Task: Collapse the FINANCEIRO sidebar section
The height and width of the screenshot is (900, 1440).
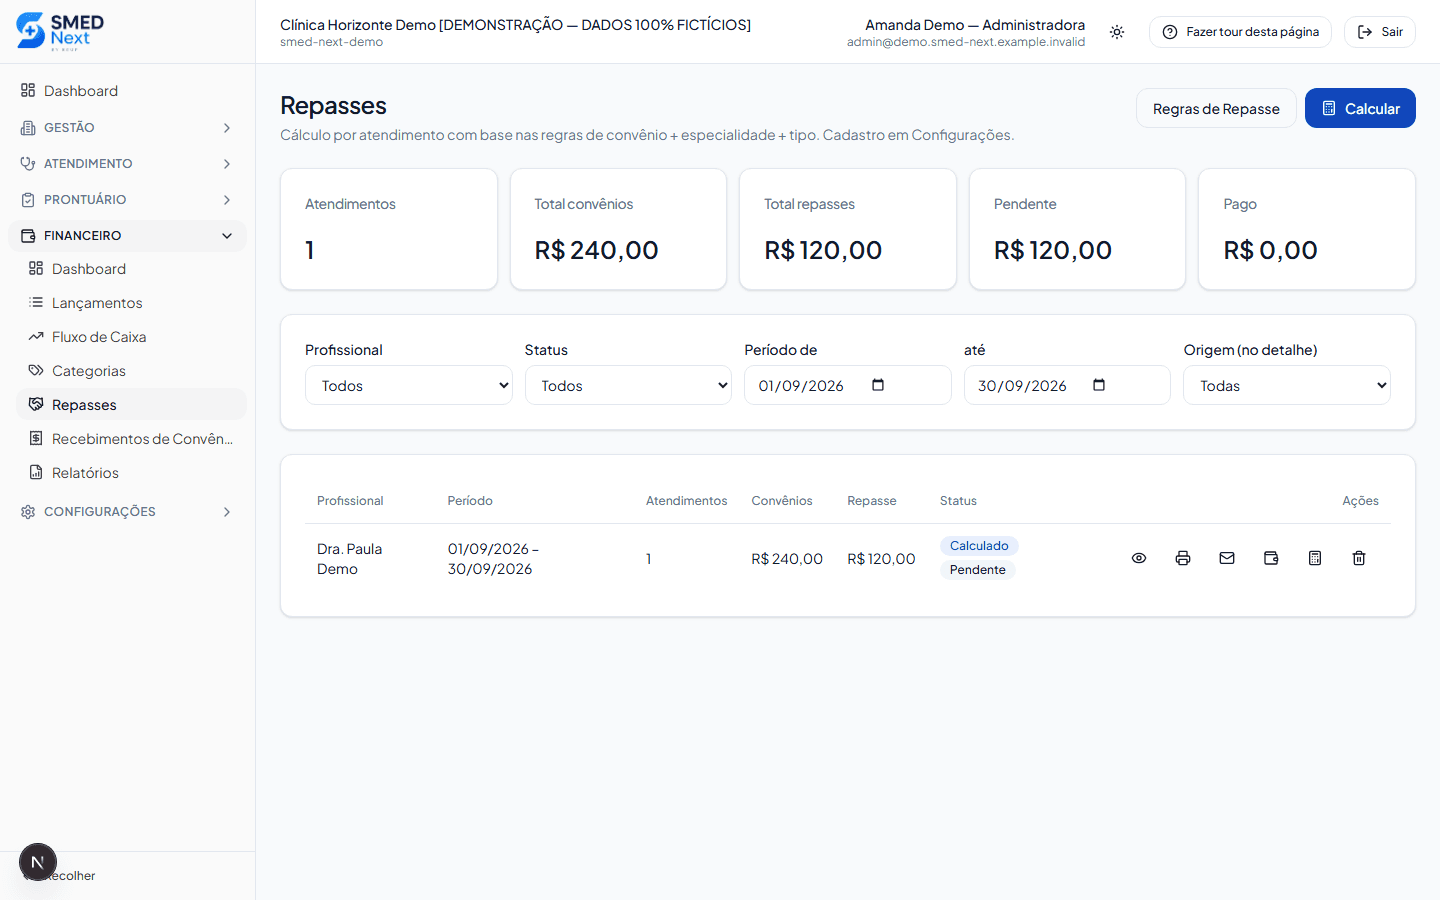Action: click(127, 235)
